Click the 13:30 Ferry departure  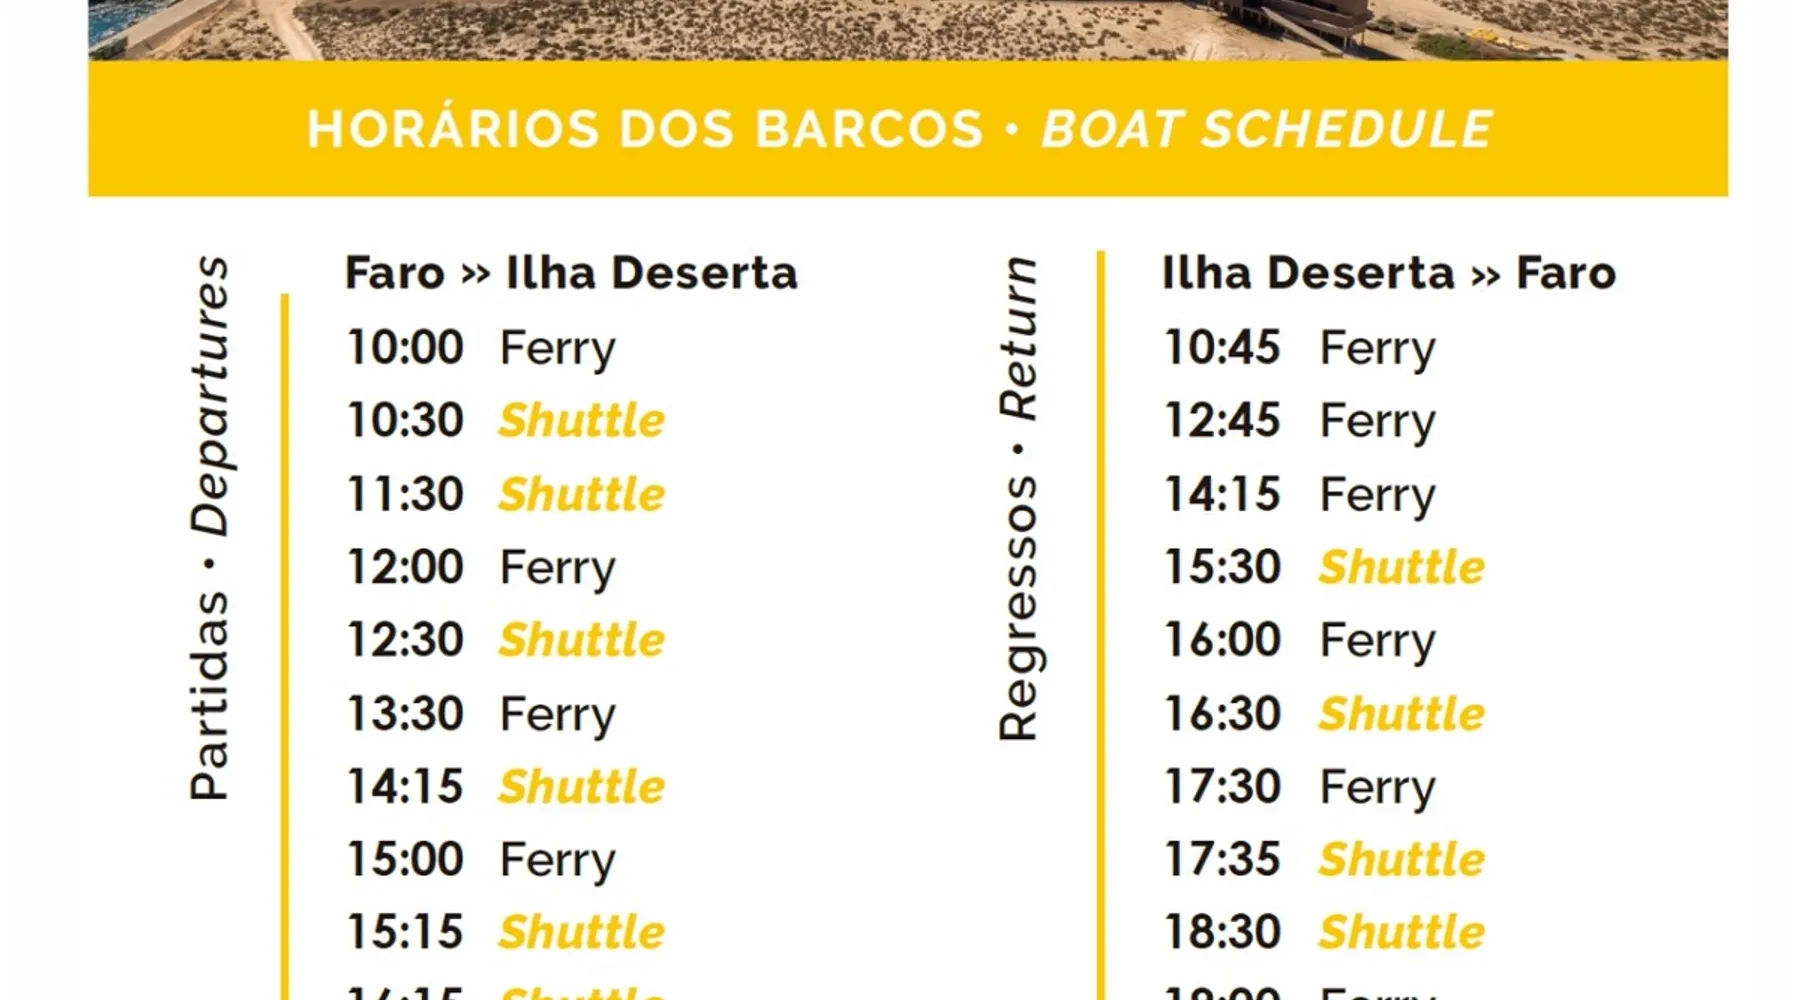click(x=480, y=714)
